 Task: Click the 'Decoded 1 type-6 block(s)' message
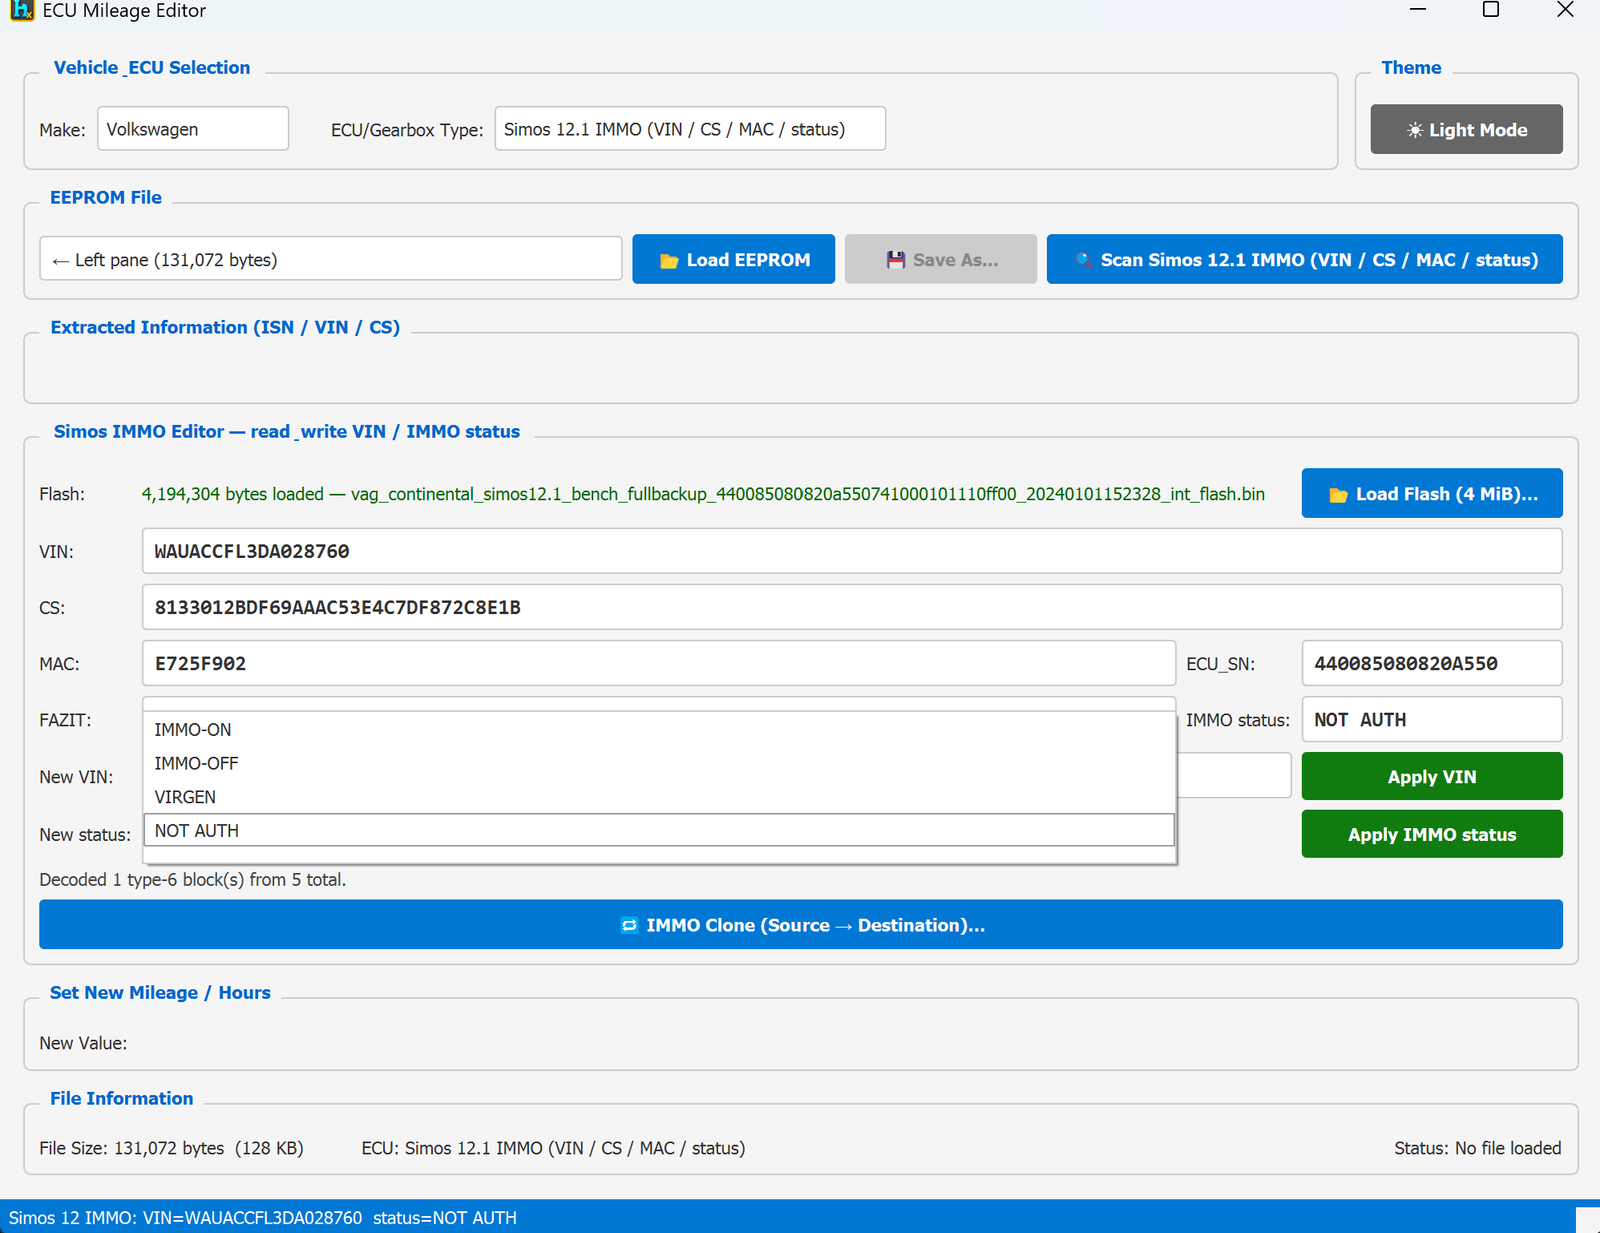[x=193, y=880]
